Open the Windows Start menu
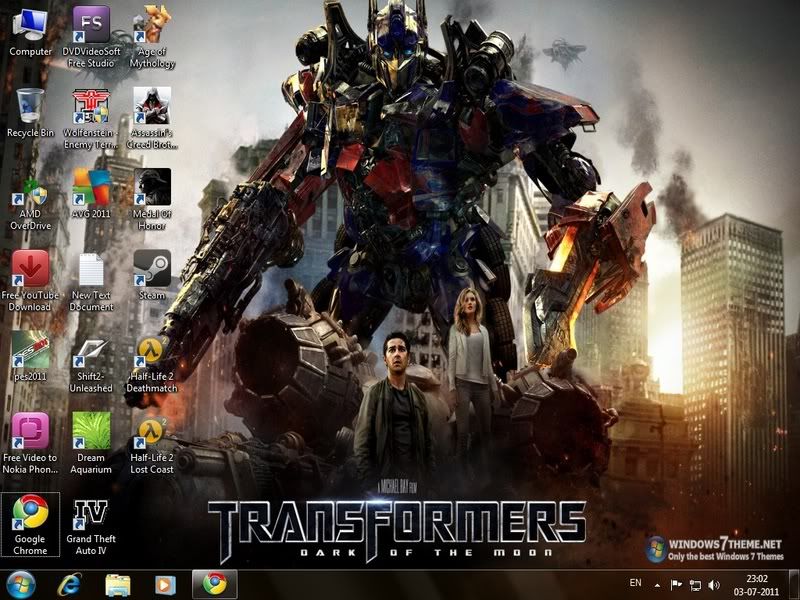Image resolution: width=800 pixels, height=600 pixels. (20, 585)
